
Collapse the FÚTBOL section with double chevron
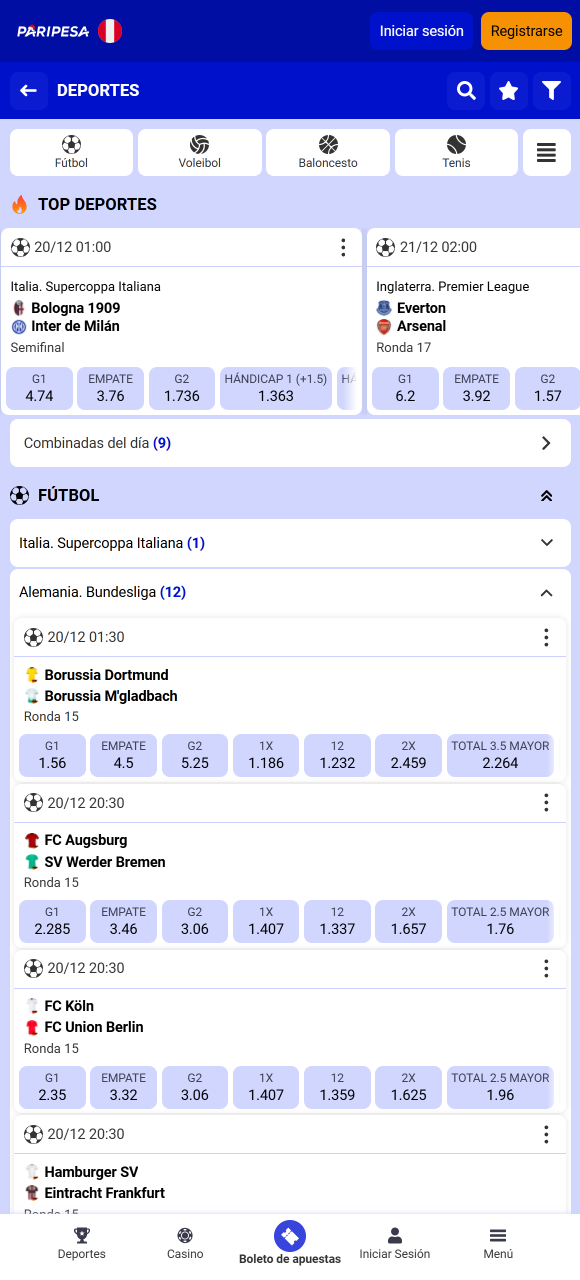tap(546, 495)
